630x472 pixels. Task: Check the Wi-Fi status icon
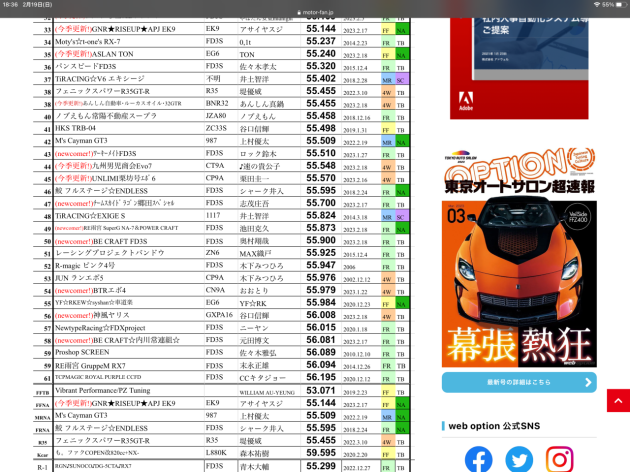pyautogui.click(x=597, y=5)
